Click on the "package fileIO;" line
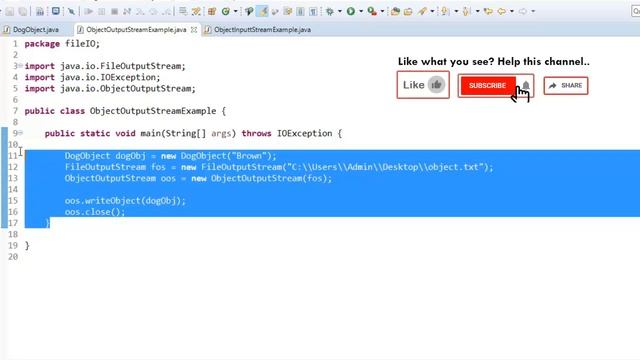Viewport: 640px width, 360px height. coord(62,44)
